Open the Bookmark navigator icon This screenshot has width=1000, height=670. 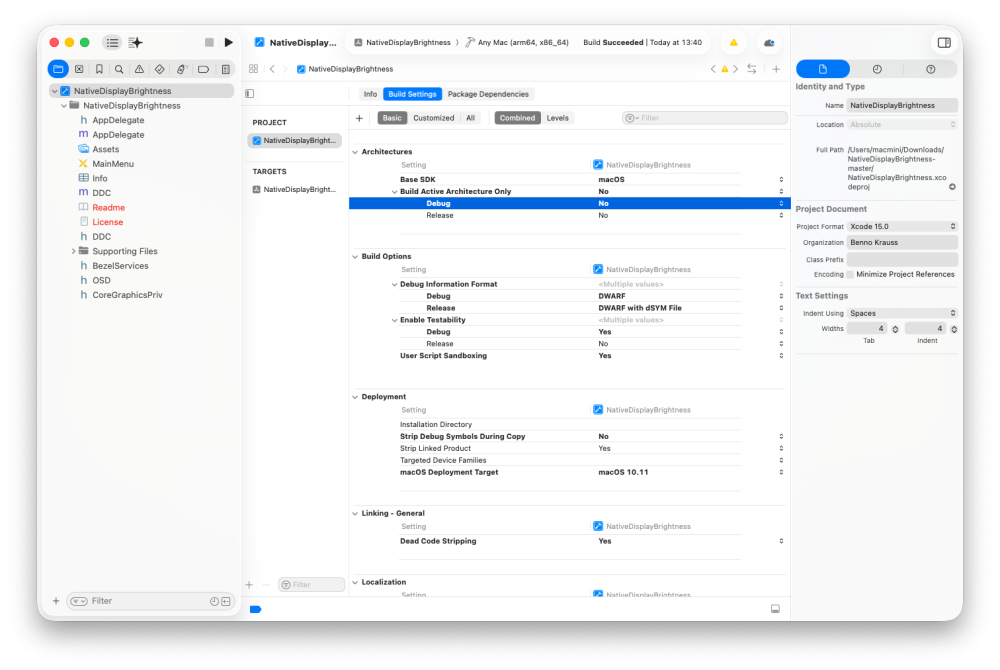(99, 69)
